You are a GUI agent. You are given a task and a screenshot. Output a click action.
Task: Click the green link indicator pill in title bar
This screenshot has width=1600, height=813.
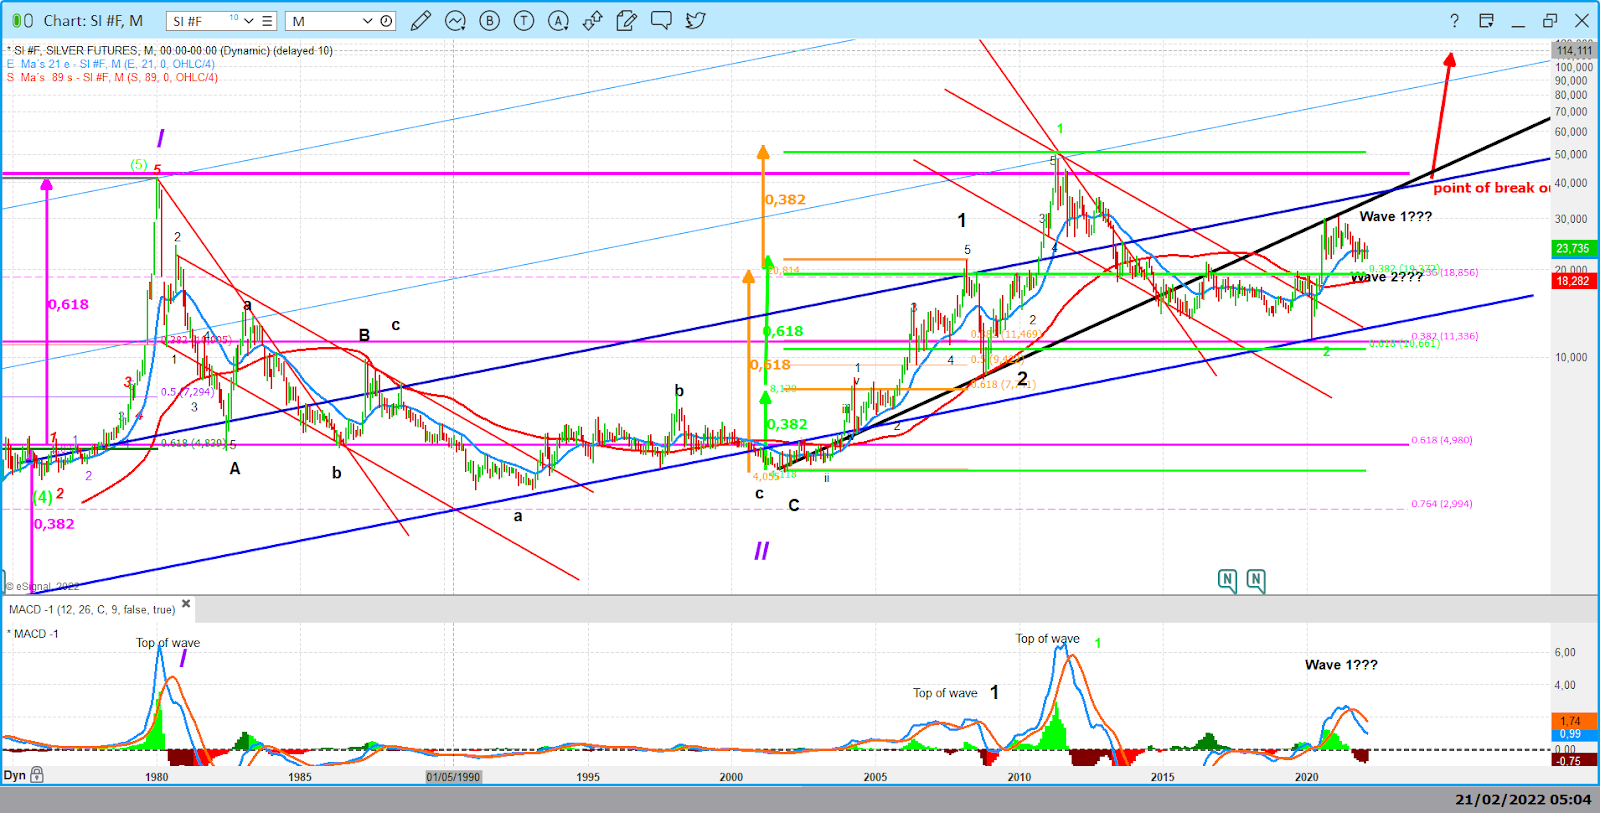point(15,20)
